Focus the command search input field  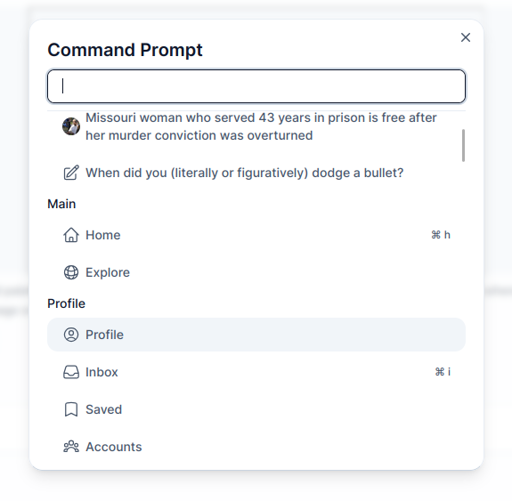[256, 86]
